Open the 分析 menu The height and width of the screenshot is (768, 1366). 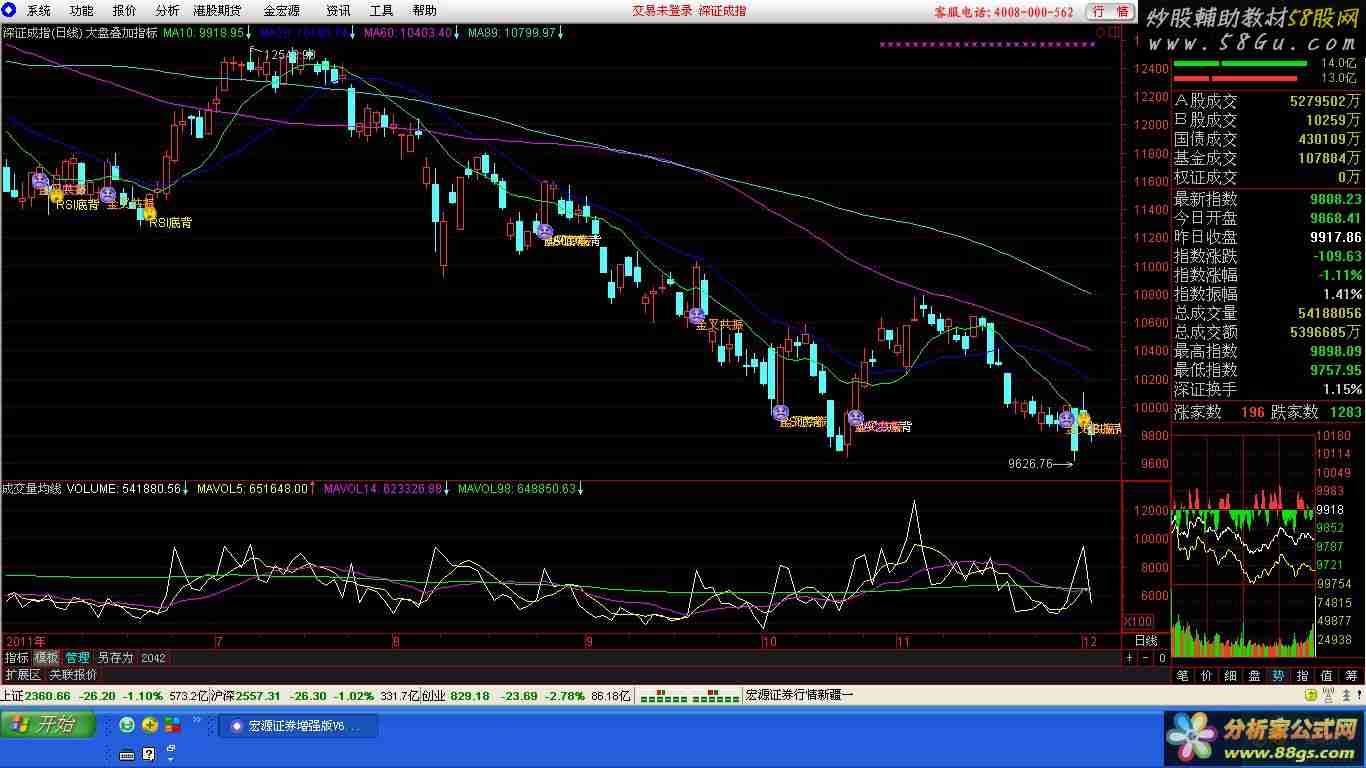click(x=168, y=11)
